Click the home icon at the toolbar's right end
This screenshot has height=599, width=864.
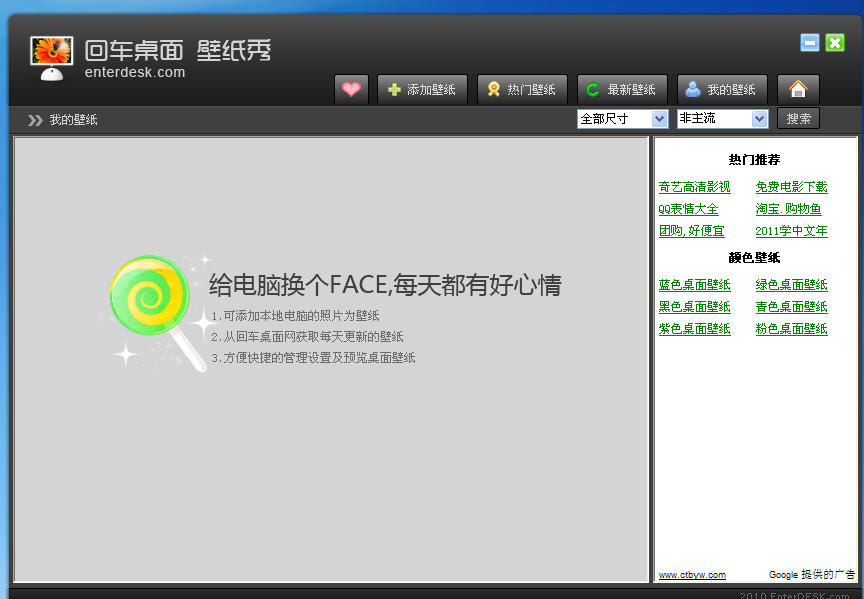tap(798, 89)
